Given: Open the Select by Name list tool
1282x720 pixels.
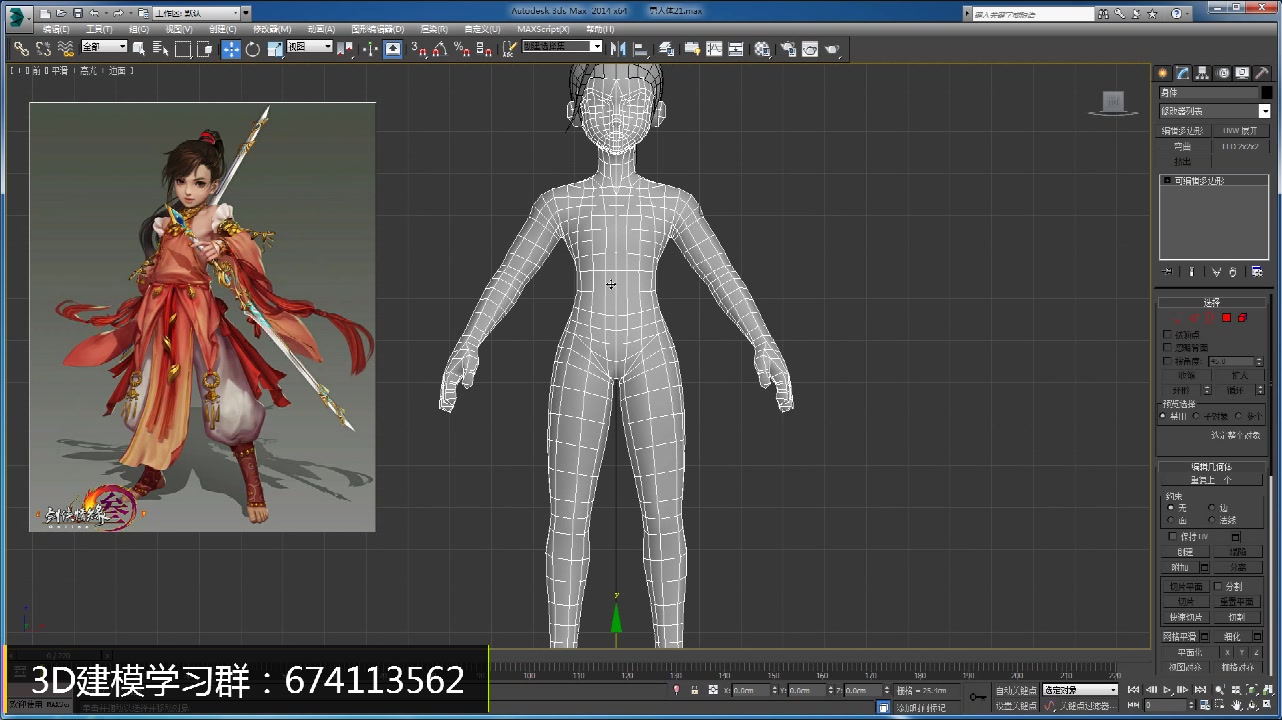Looking at the screenshot, I should (x=160, y=48).
